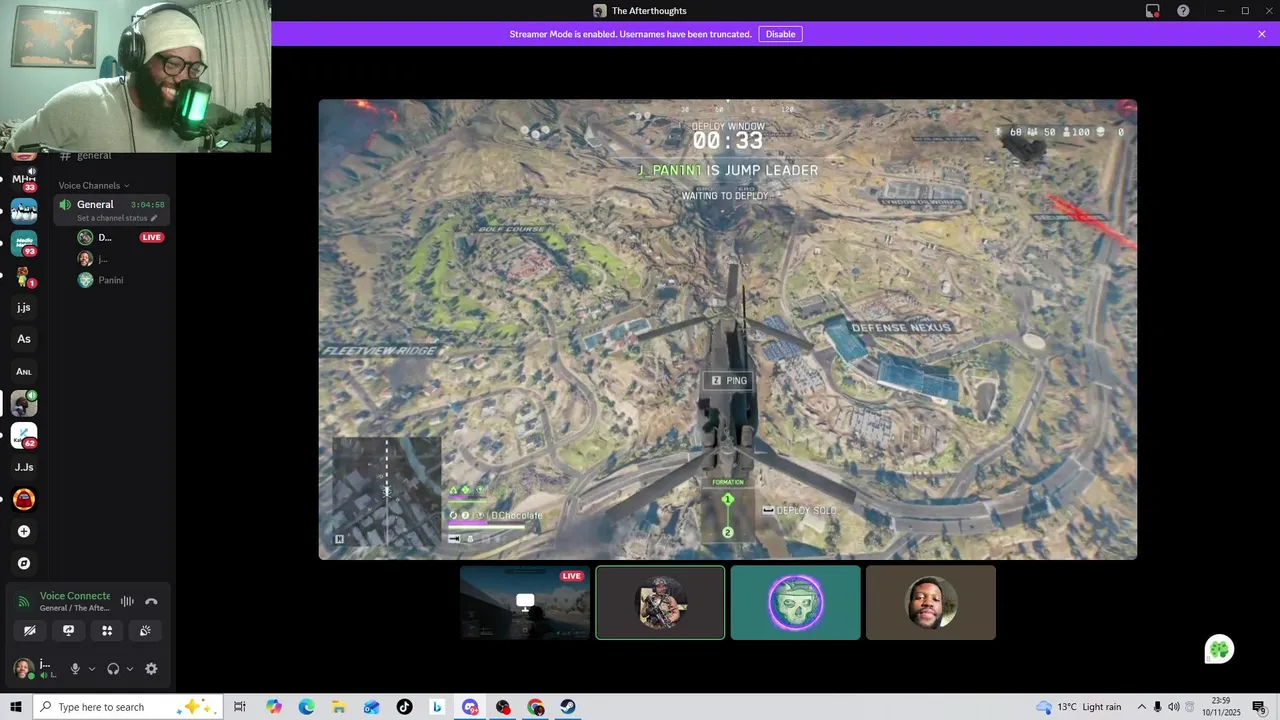Open the red Among Us server icon

24,499
